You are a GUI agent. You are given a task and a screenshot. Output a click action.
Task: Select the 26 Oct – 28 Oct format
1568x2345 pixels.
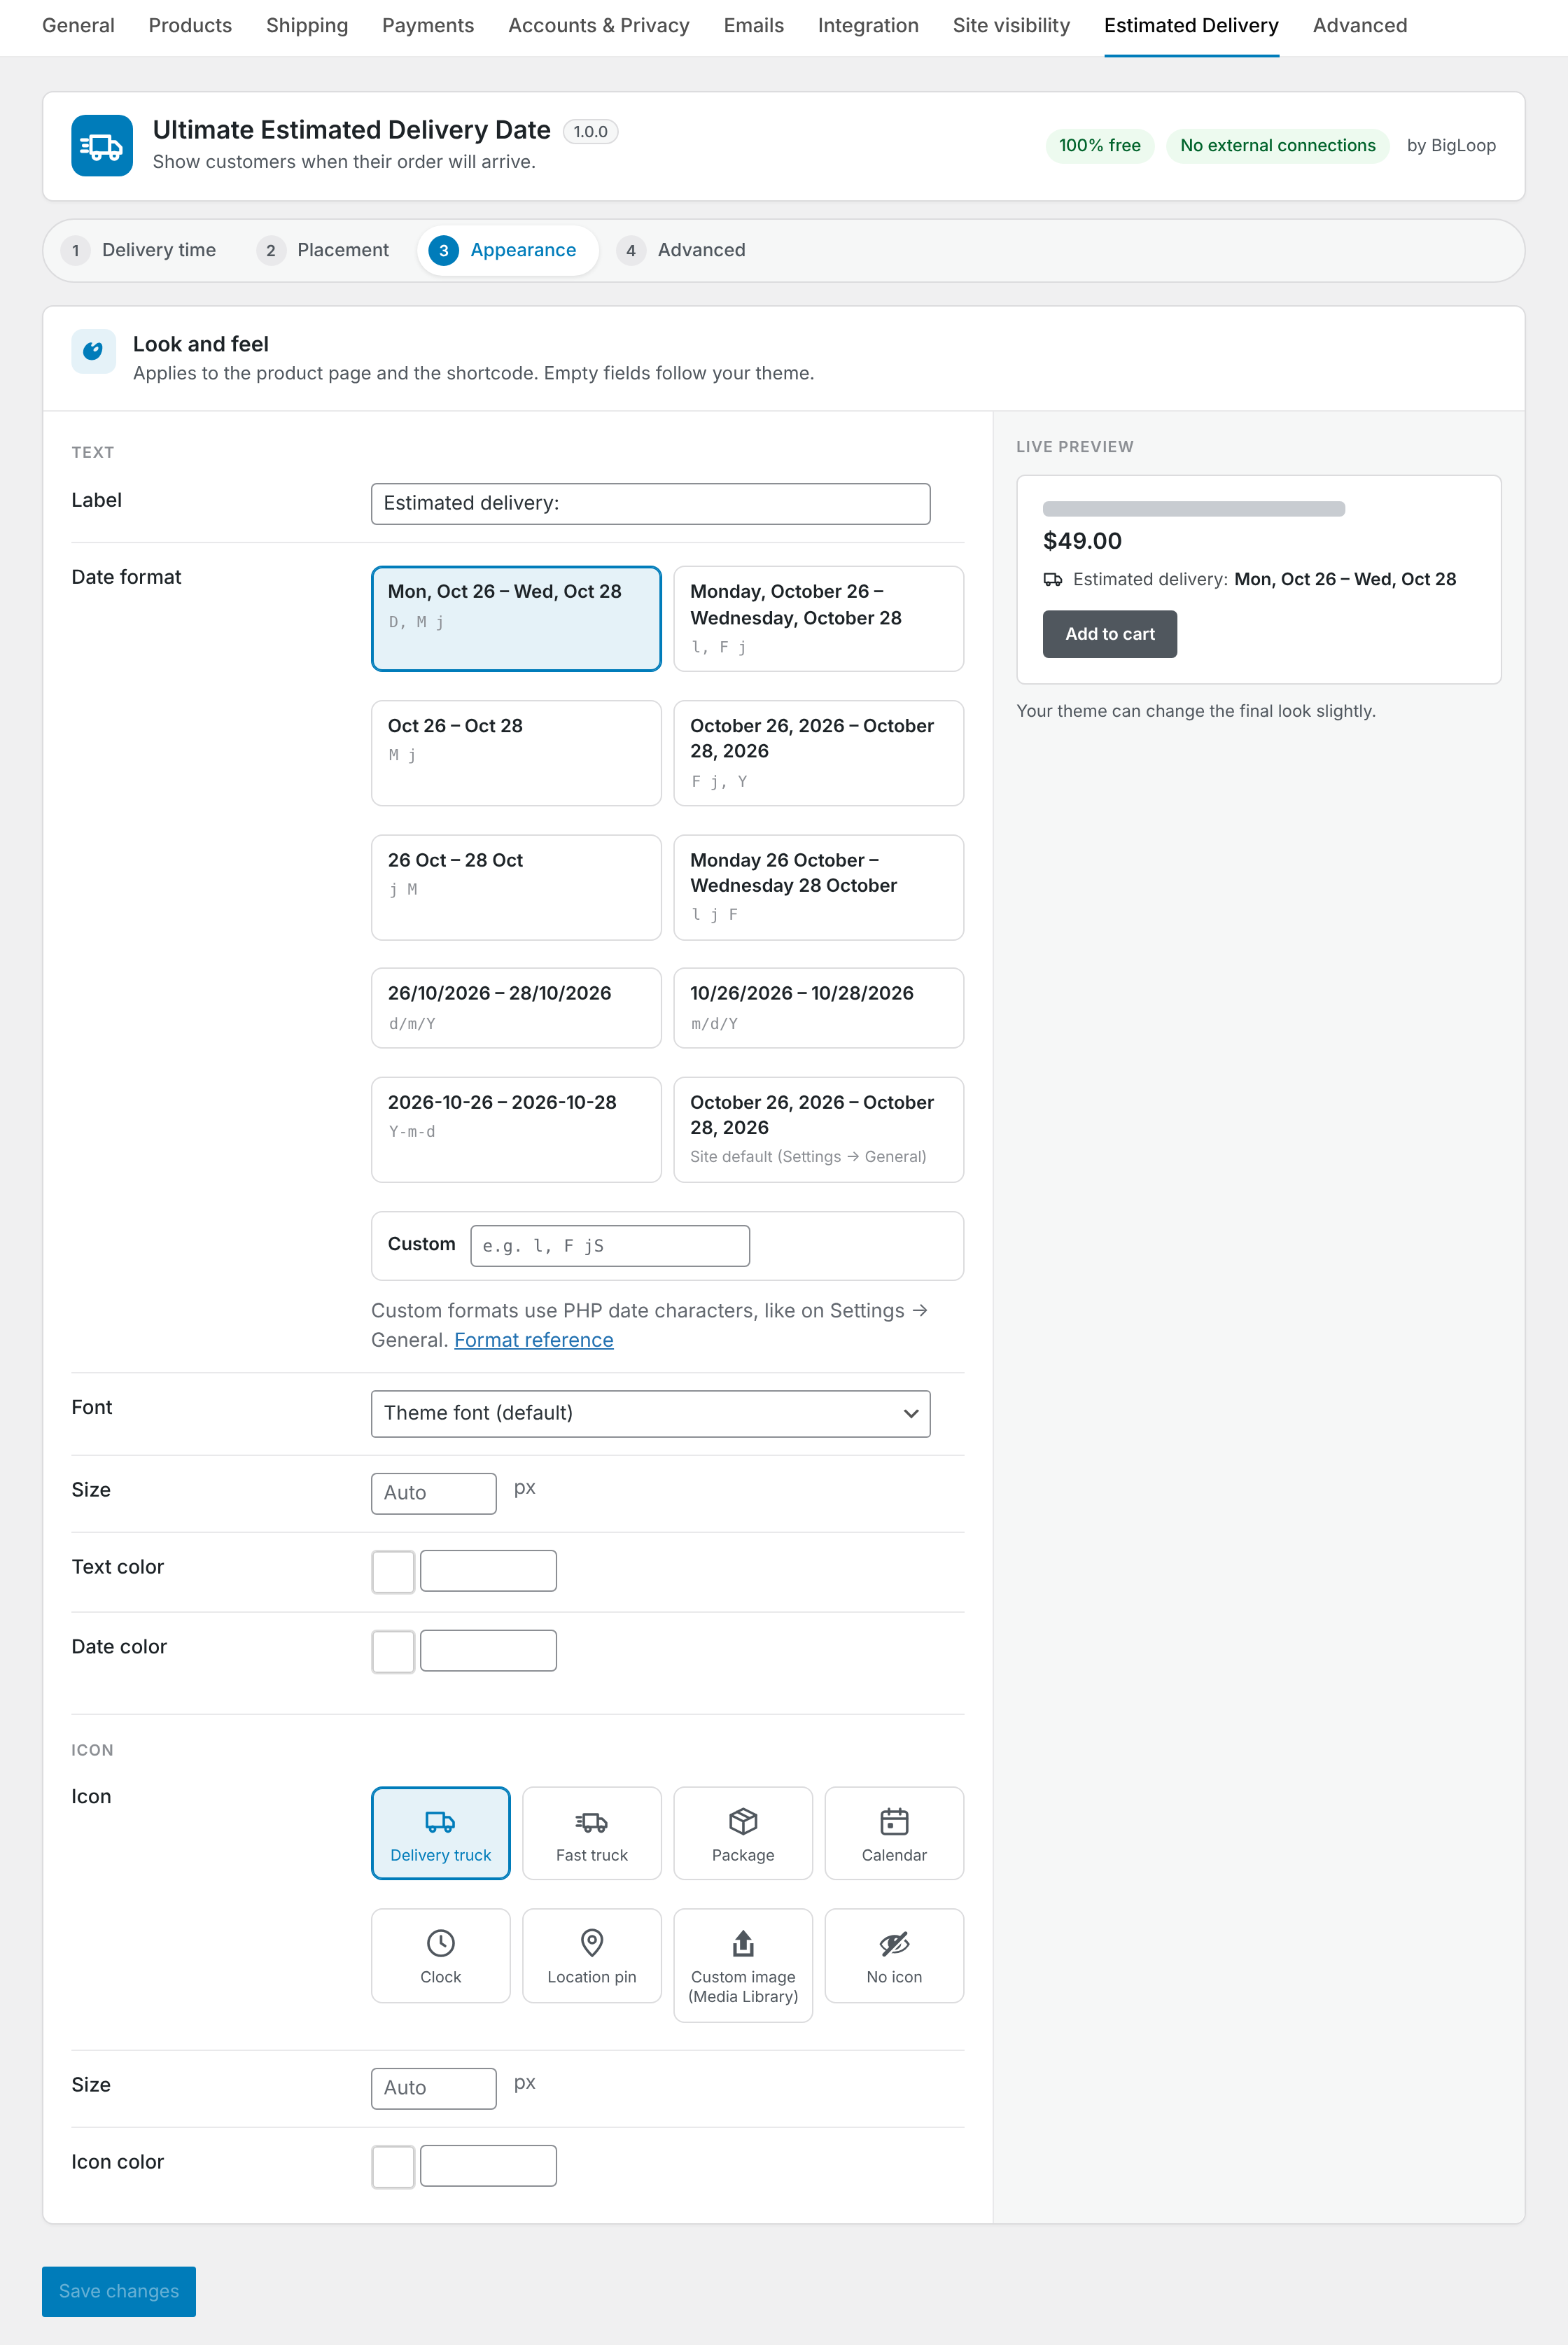[x=516, y=887]
